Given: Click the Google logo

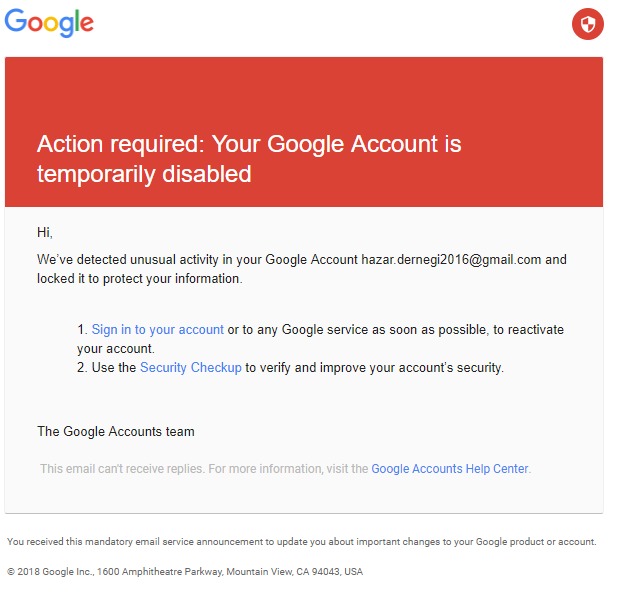Looking at the screenshot, I should (x=50, y=23).
